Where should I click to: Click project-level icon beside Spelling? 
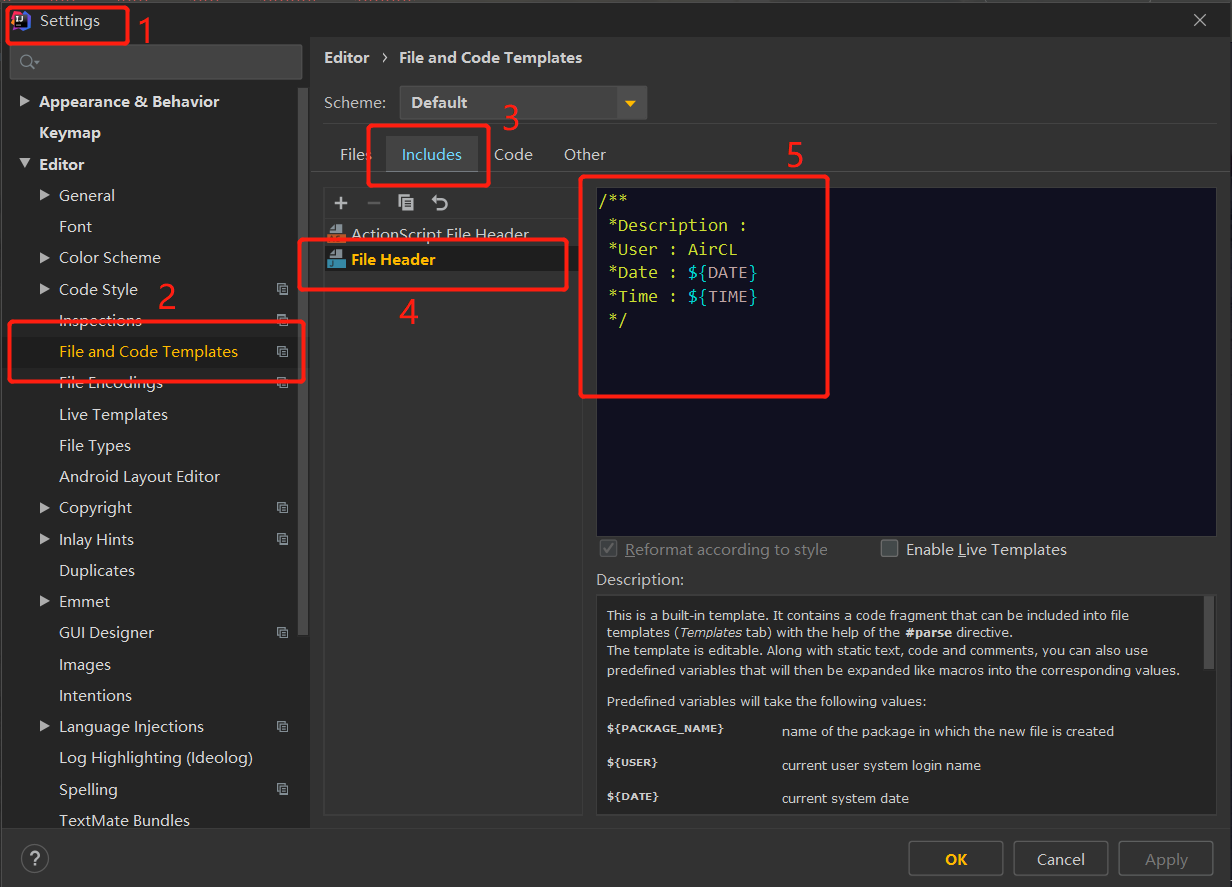[x=283, y=789]
